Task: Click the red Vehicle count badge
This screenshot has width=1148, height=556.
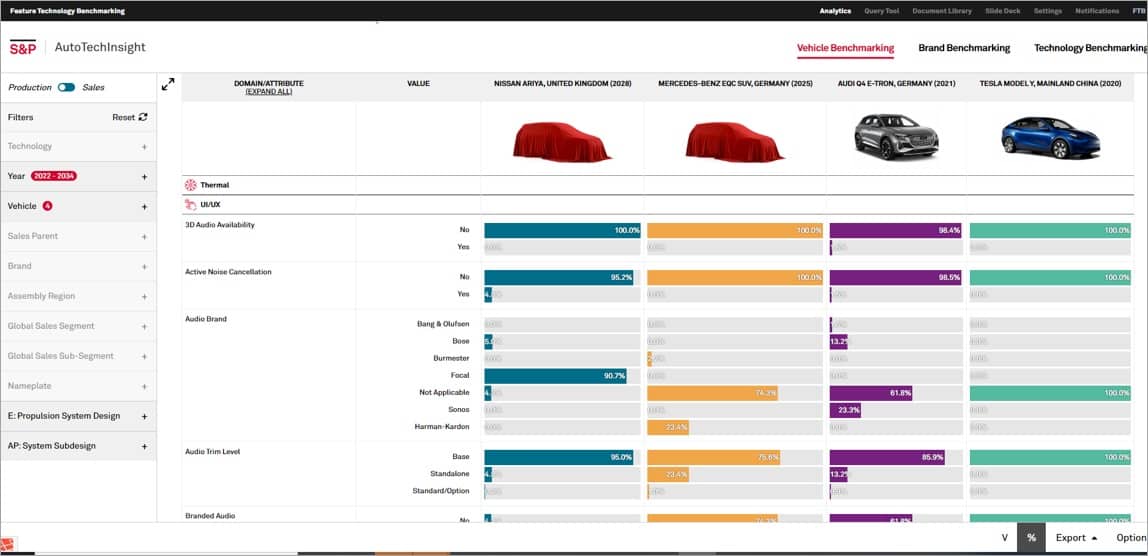Action: [x=47, y=206]
